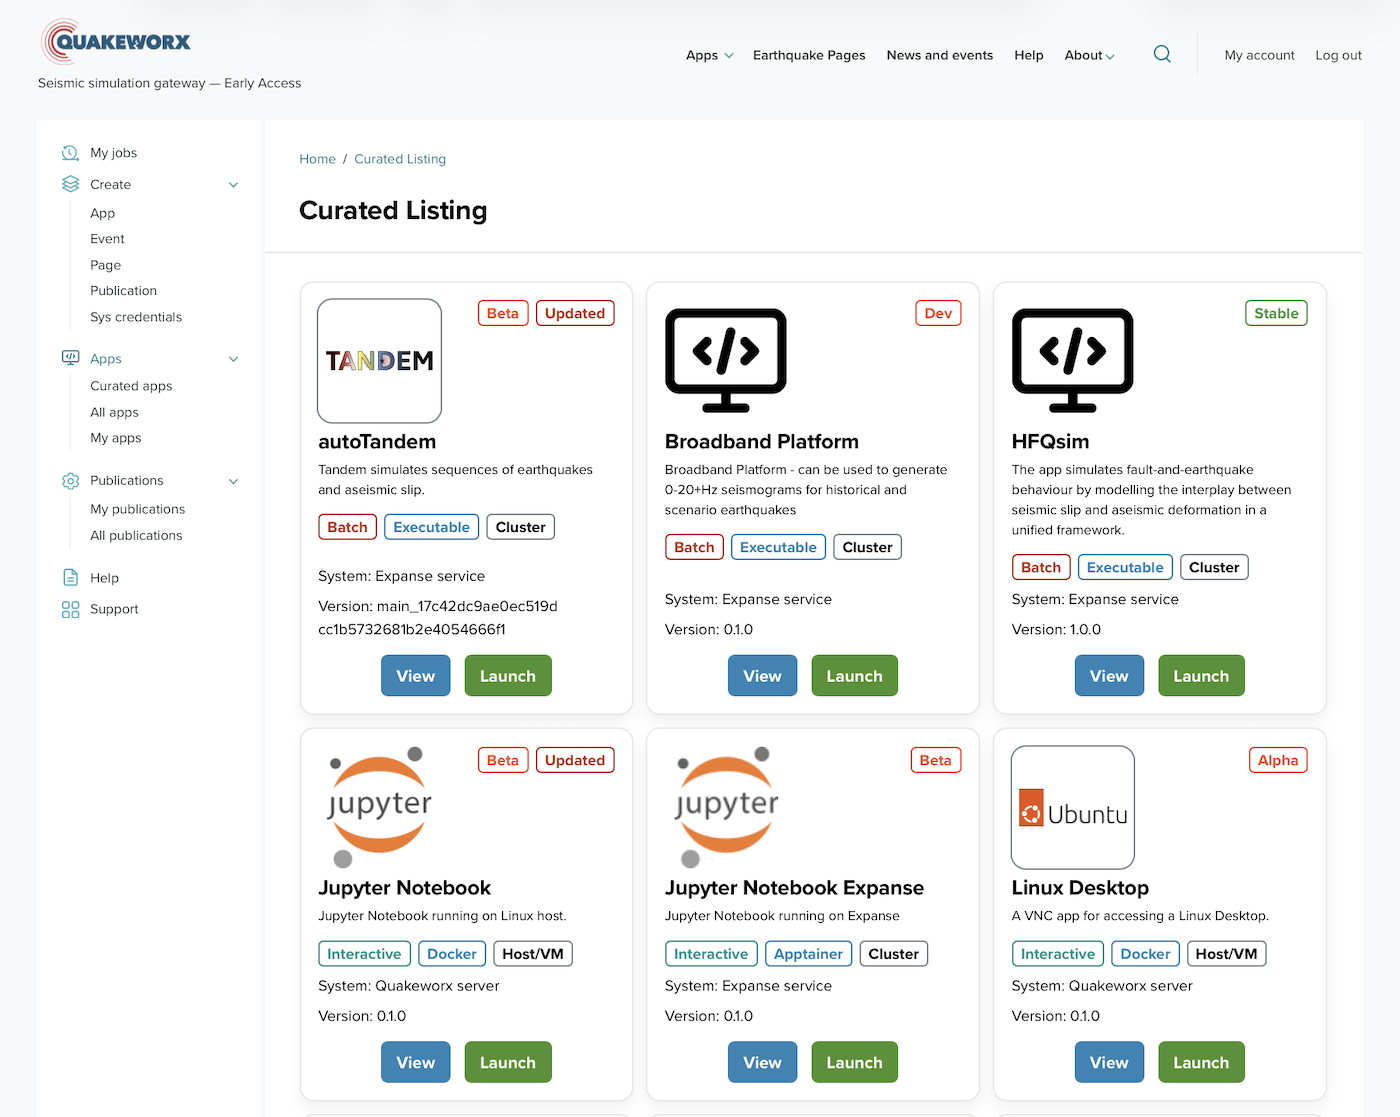Open News and events menu item
Screen dimensions: 1400x1117
(x=939, y=55)
